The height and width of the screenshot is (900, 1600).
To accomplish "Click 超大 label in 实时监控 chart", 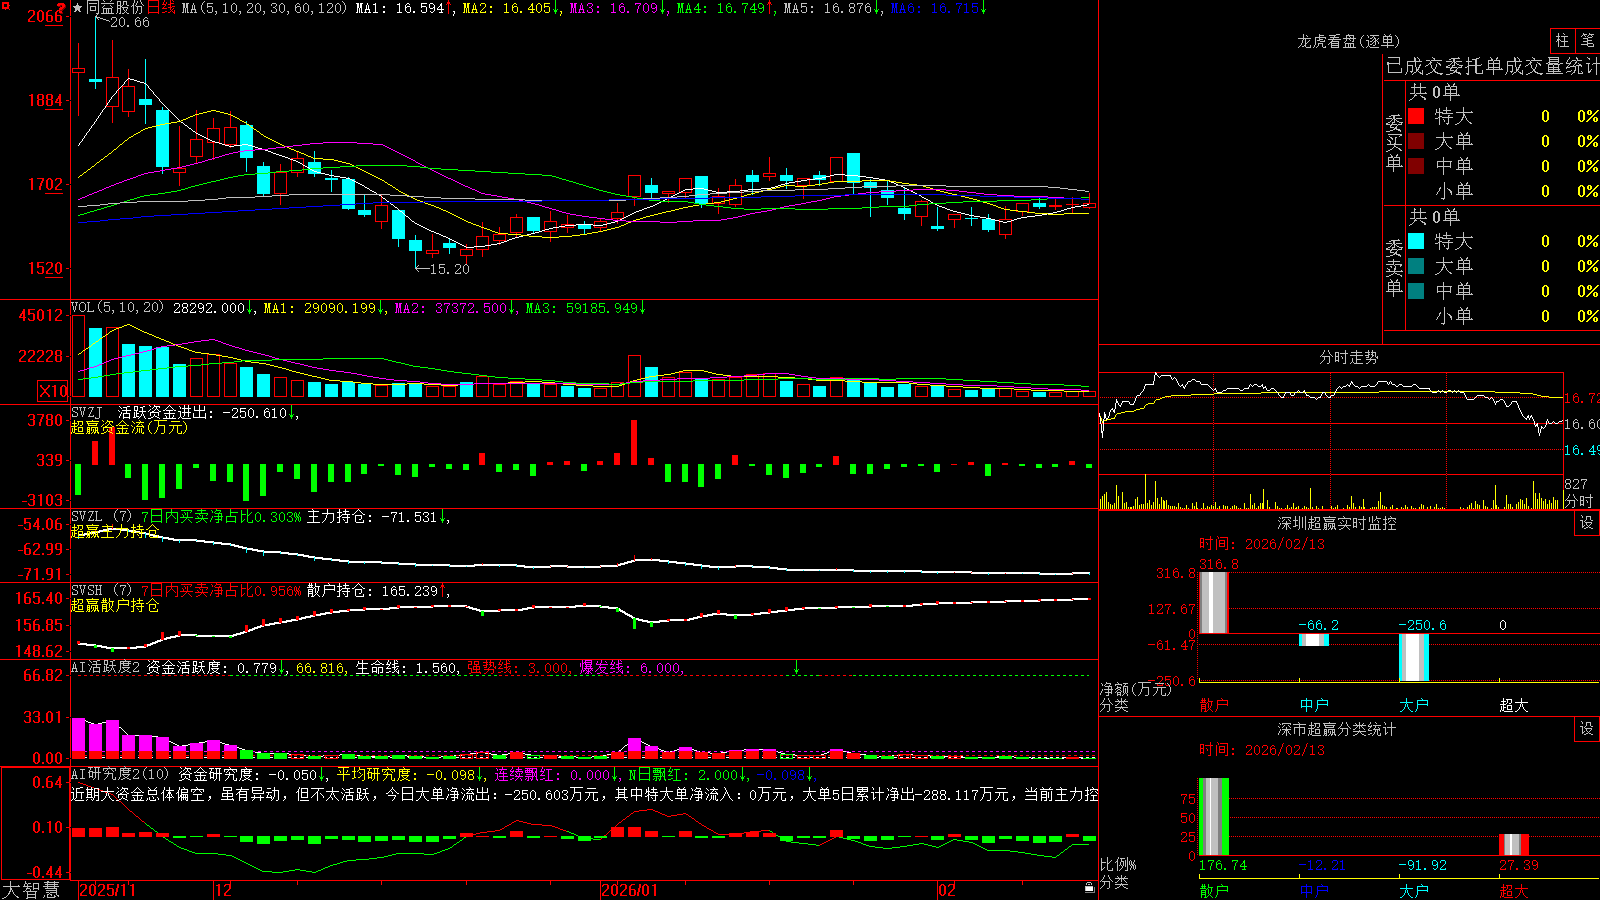I will click(1514, 705).
